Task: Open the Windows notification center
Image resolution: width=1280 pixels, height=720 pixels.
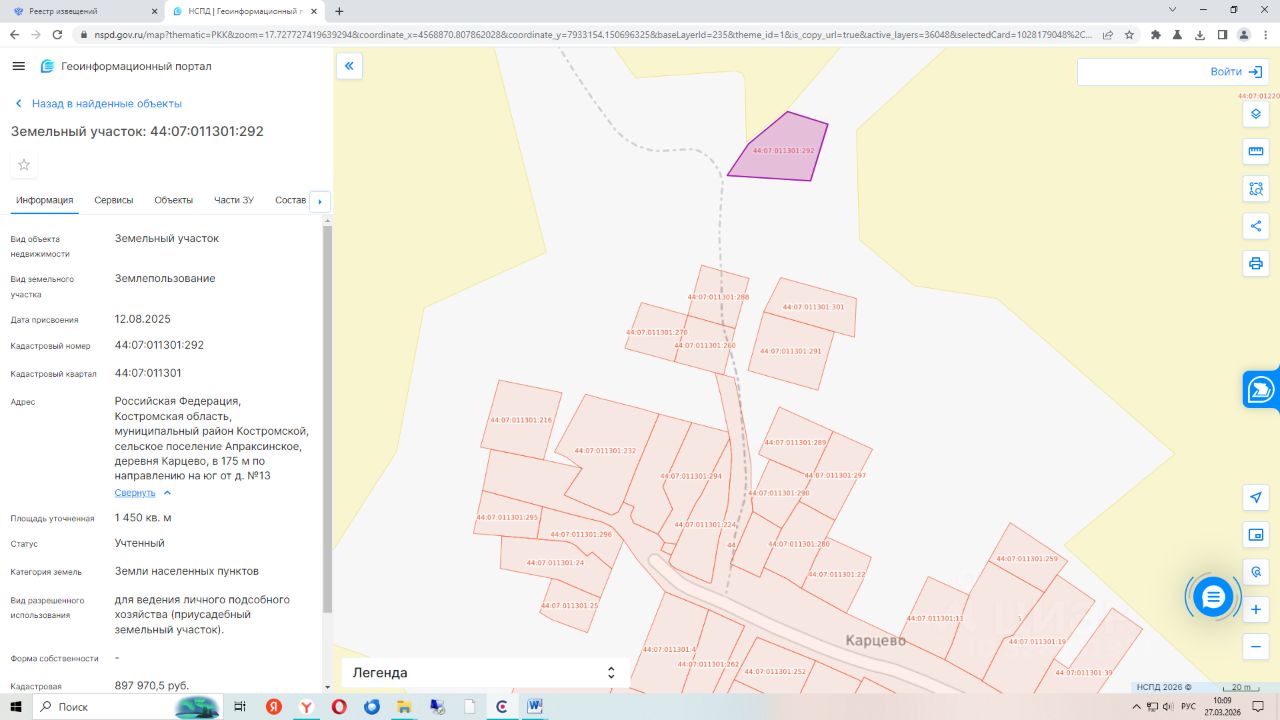Action: tap(1259, 706)
